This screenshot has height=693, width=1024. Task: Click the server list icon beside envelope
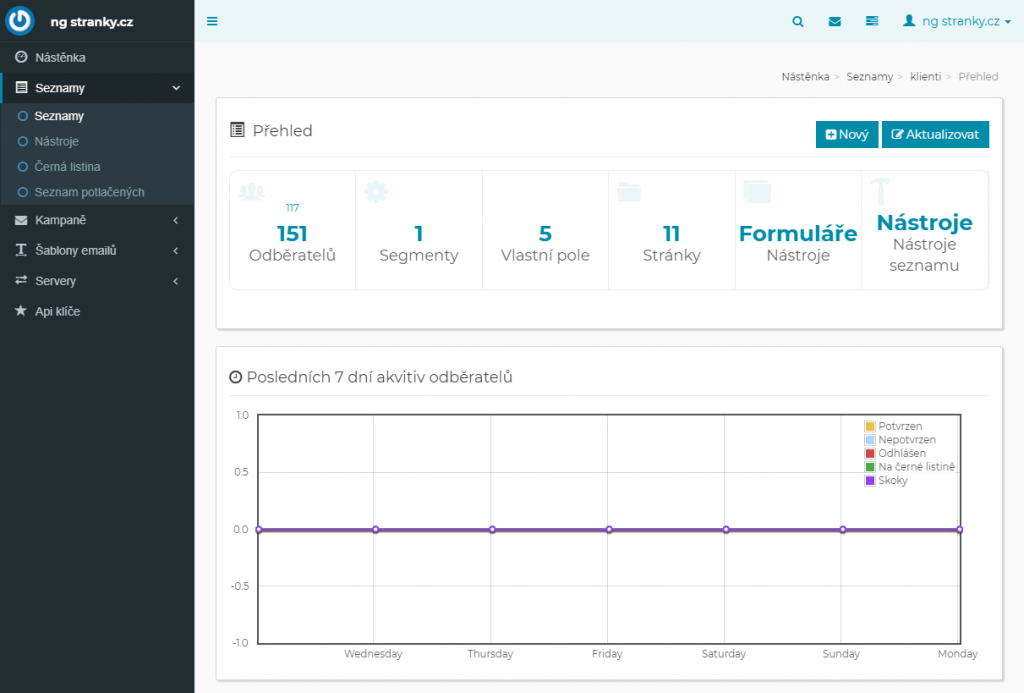coord(872,21)
